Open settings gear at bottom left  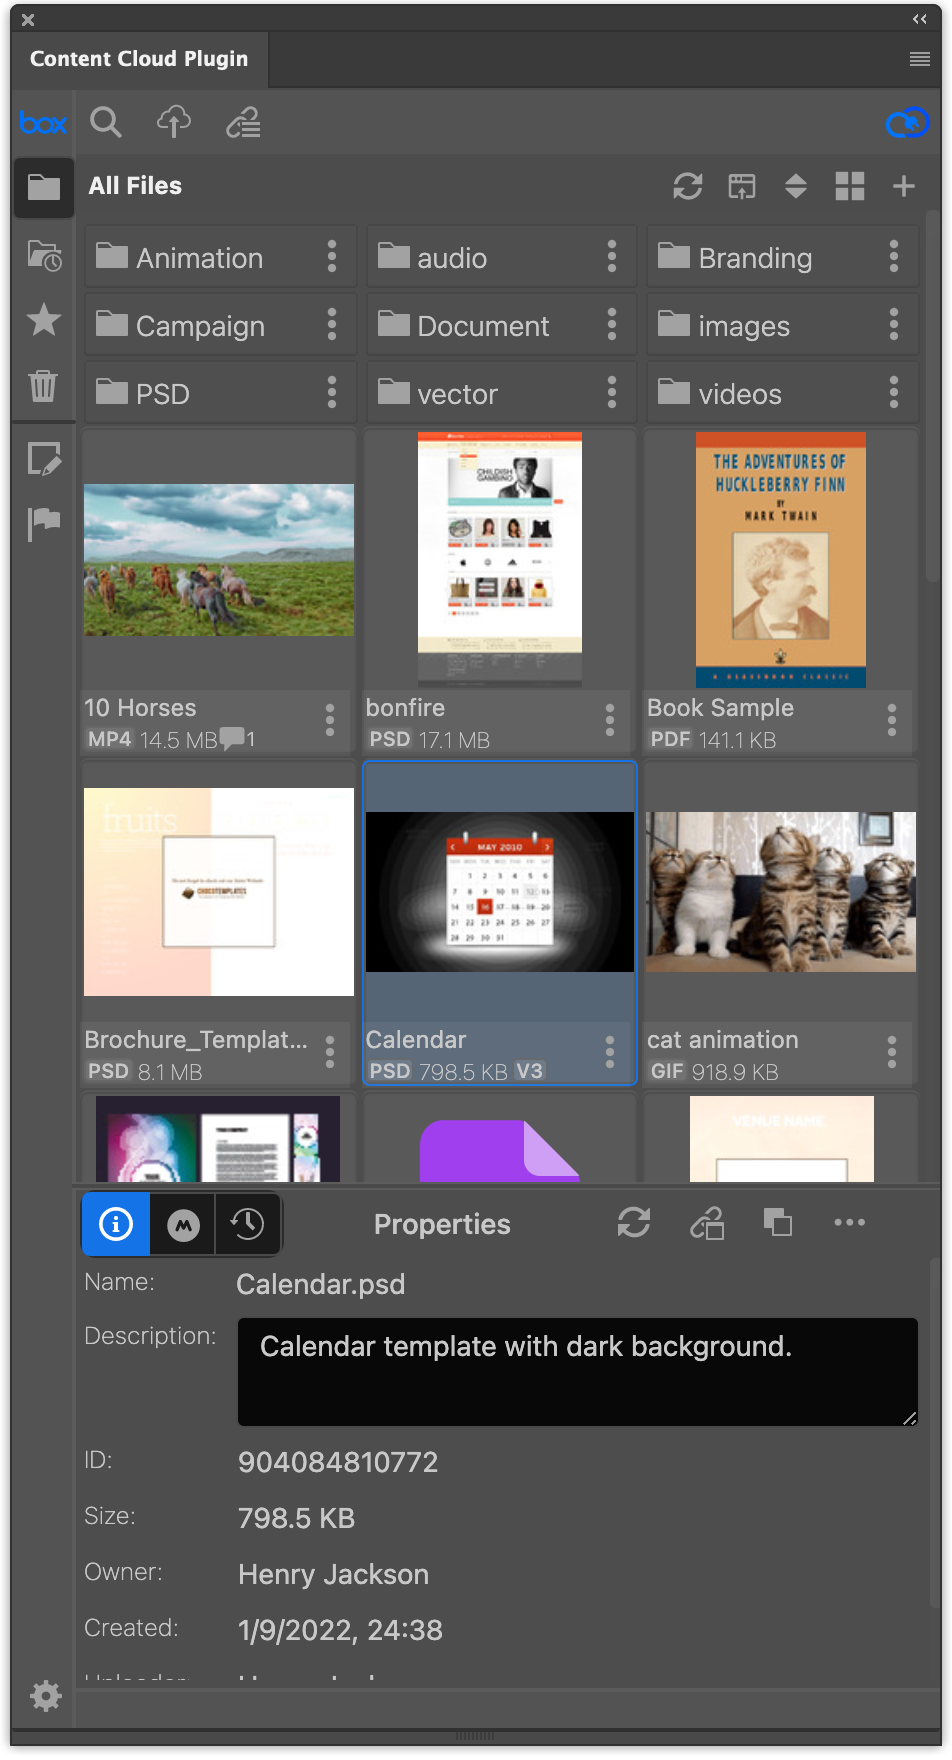click(45, 1696)
